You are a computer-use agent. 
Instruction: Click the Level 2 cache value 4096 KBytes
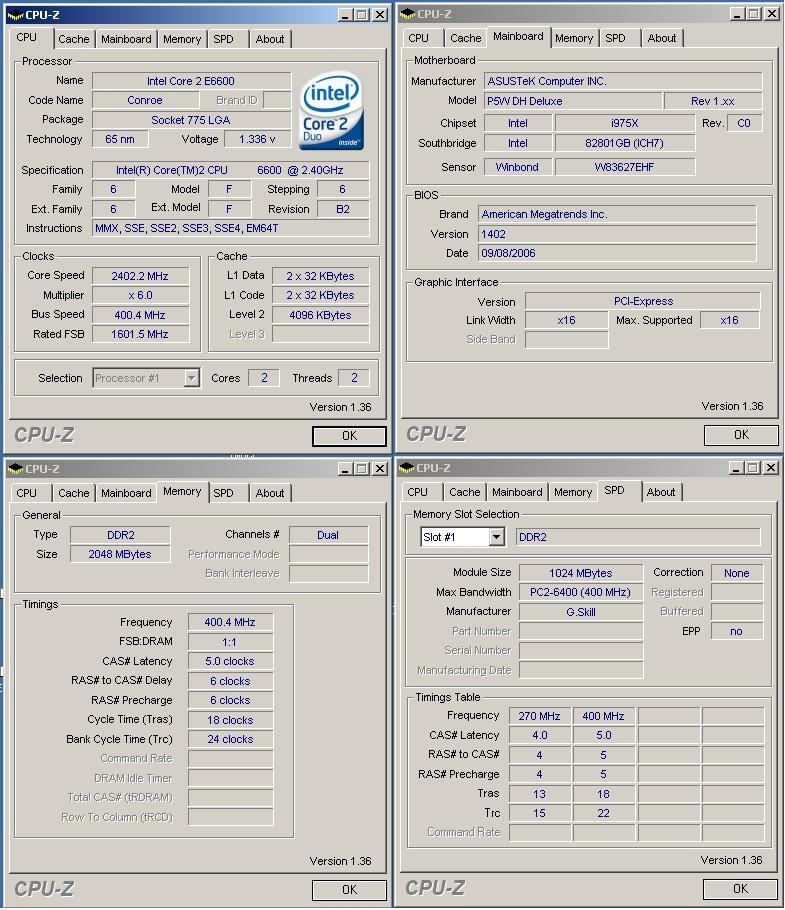(320, 315)
